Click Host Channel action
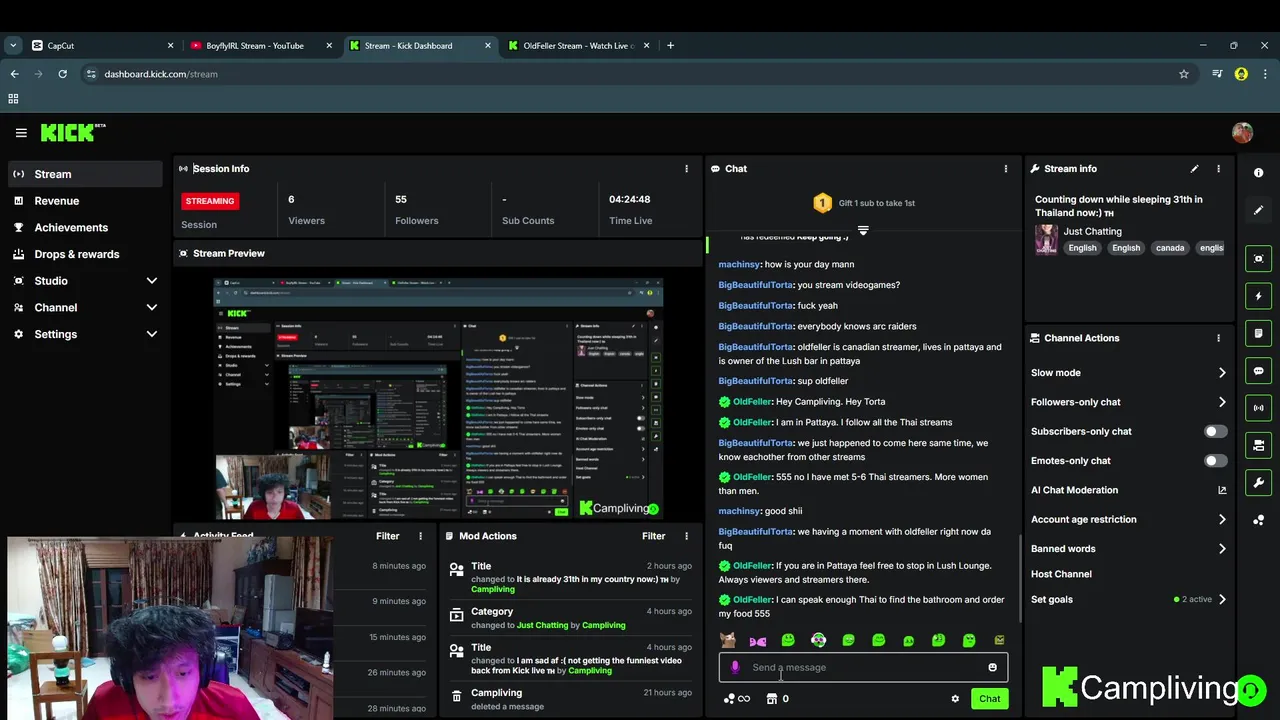Screen dimensions: 1280x720 tap(1061, 574)
